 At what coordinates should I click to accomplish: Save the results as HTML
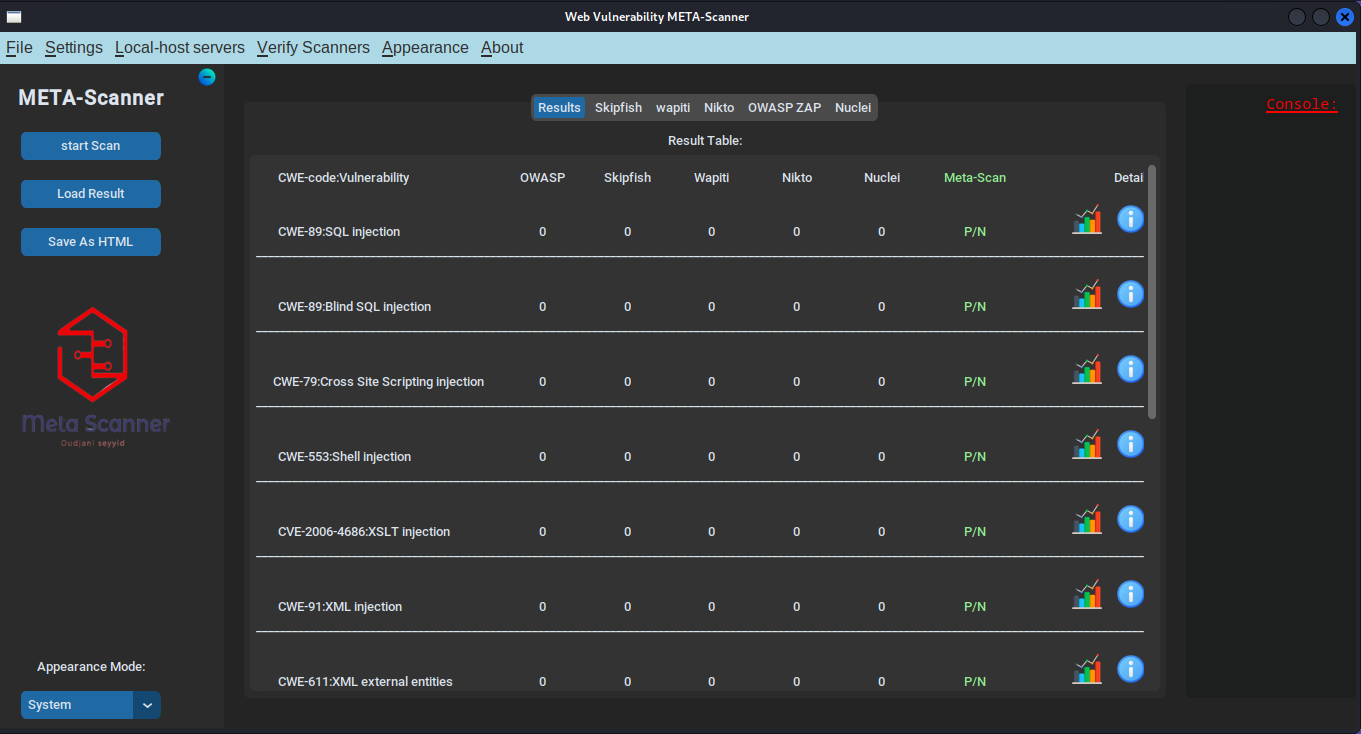click(x=90, y=241)
